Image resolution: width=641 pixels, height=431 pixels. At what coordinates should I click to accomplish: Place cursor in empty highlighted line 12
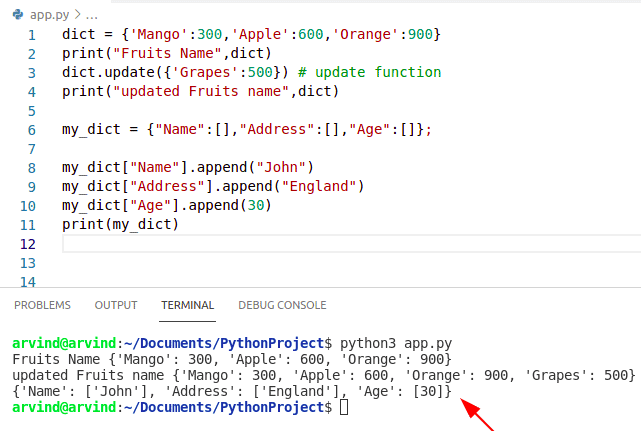(352, 244)
